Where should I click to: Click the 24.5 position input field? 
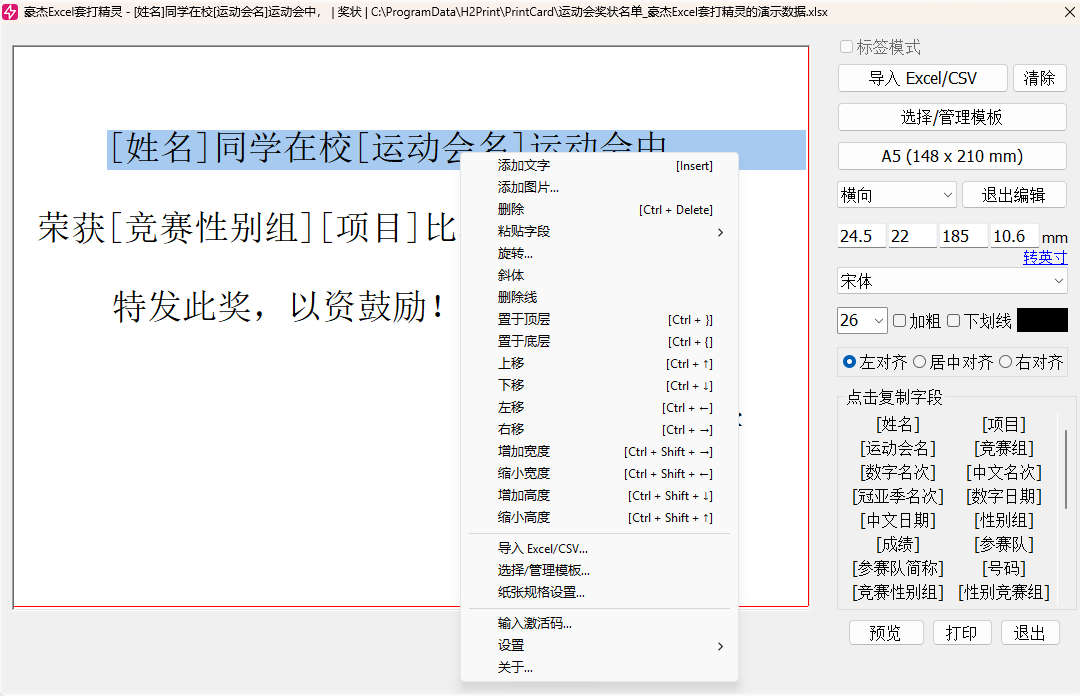[862, 236]
